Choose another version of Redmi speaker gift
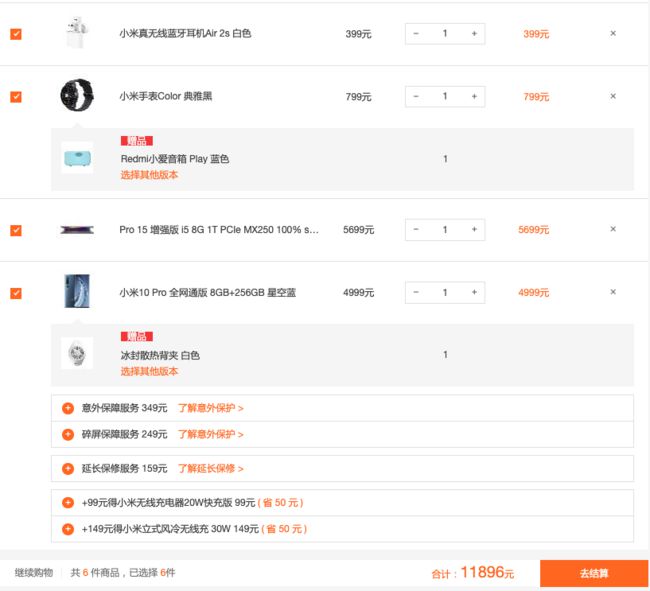This screenshot has width=650, height=591. (x=149, y=175)
